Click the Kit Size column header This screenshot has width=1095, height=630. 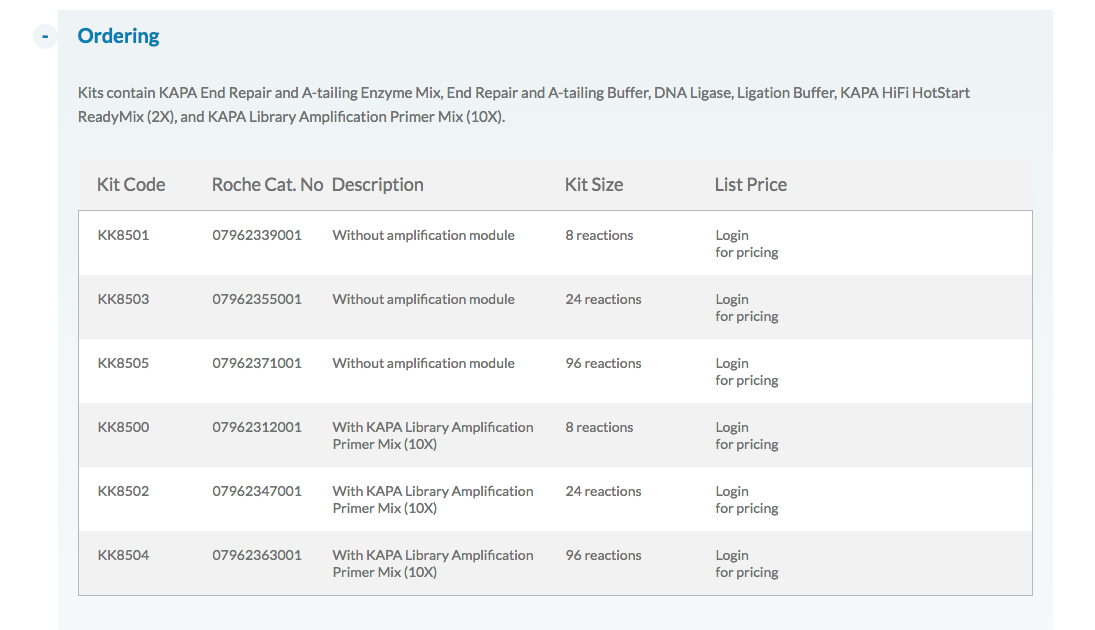coord(594,184)
